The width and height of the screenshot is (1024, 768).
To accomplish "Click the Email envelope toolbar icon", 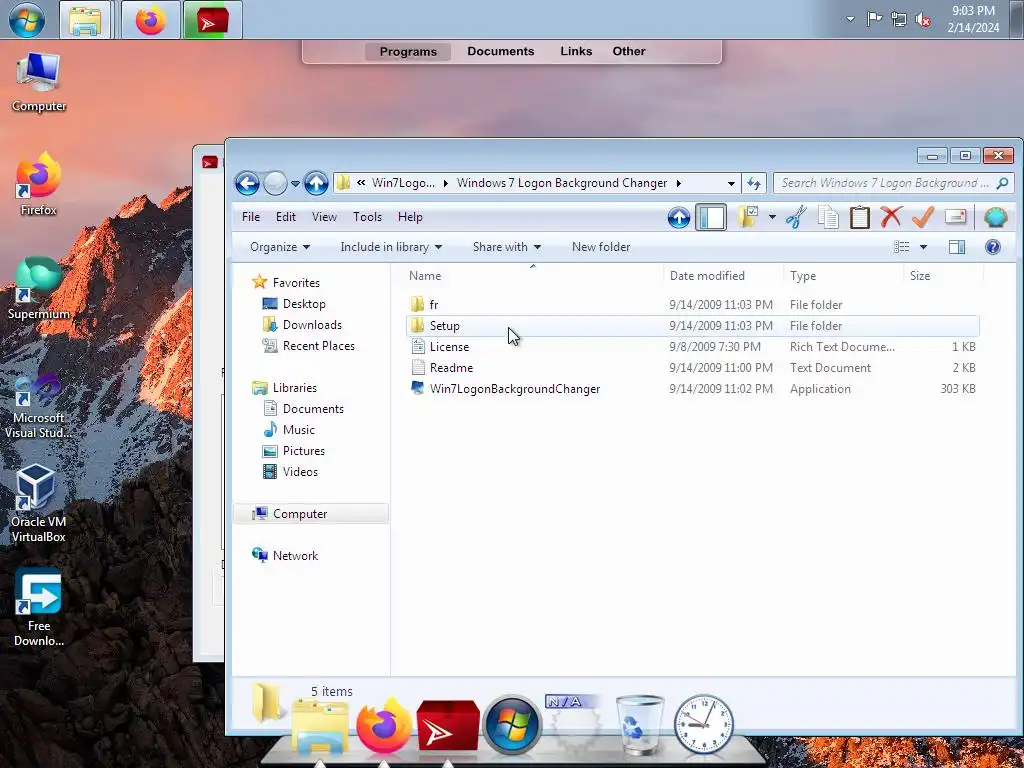I will point(955,217).
